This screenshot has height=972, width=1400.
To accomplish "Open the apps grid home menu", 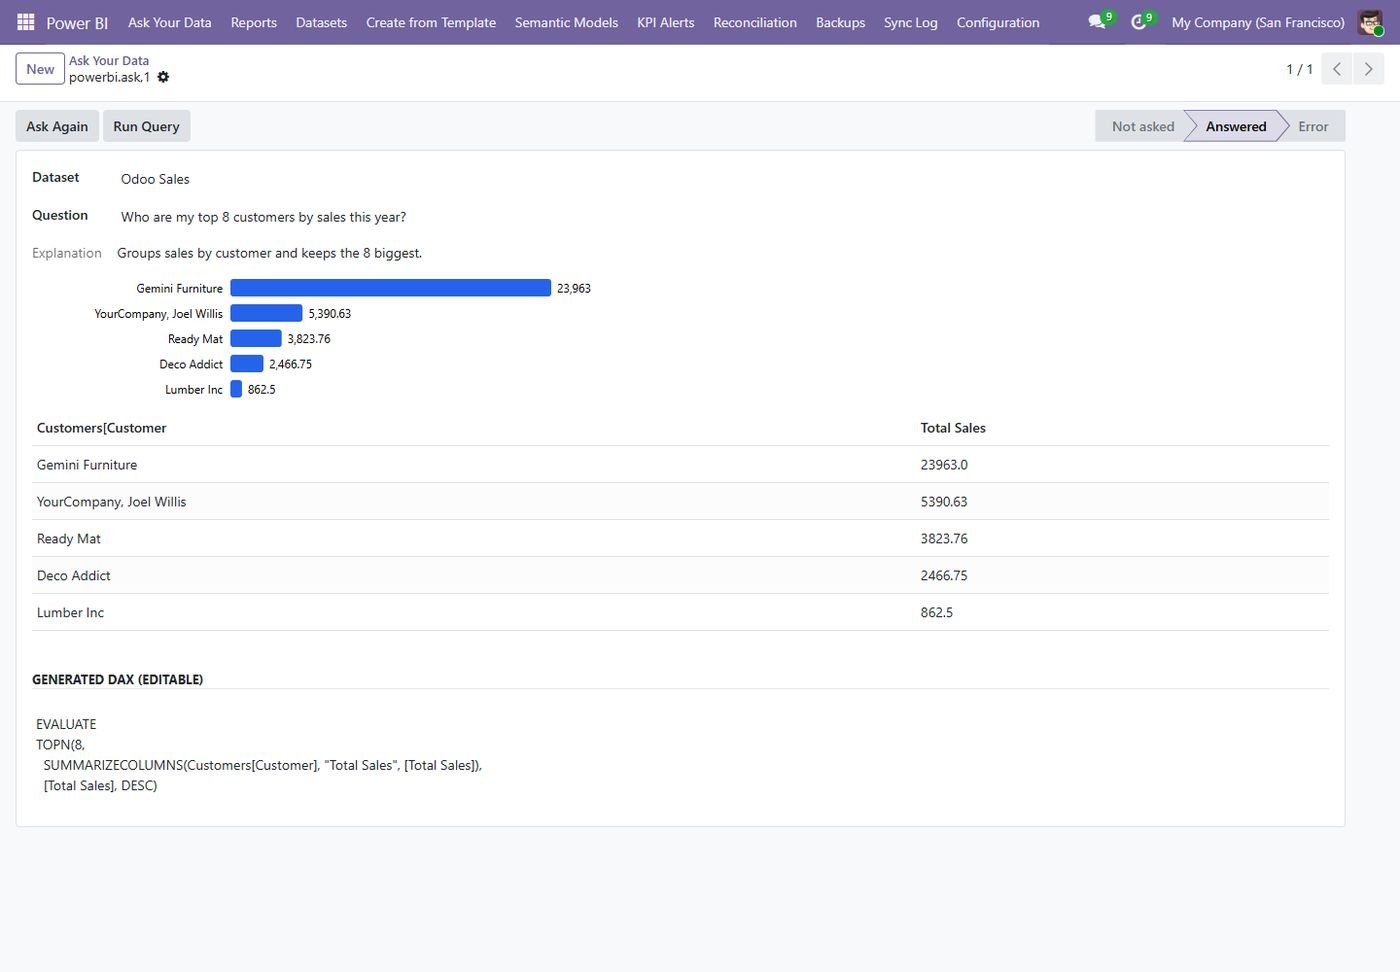I will click(26, 22).
